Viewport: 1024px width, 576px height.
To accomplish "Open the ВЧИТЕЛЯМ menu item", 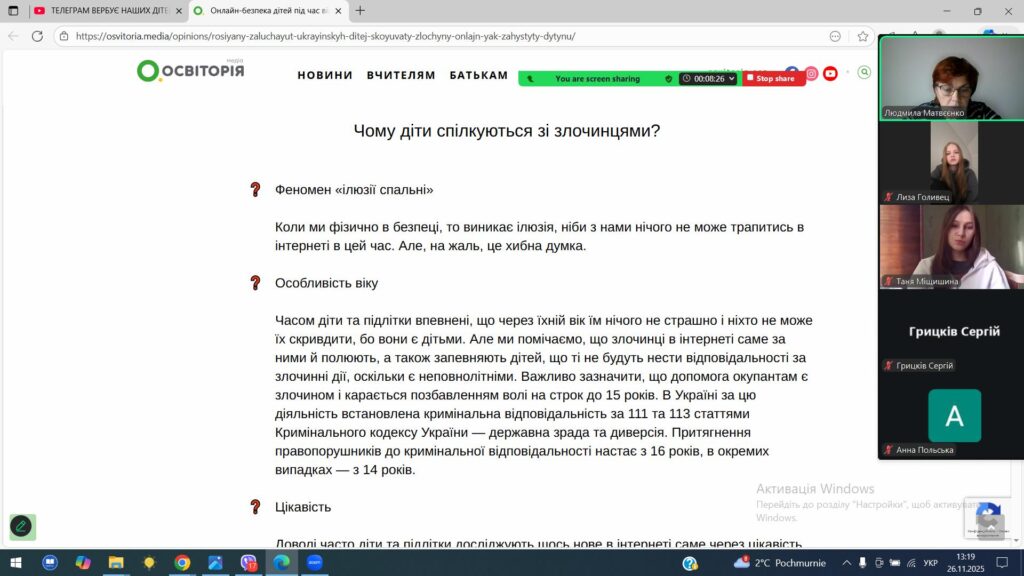I will tap(401, 75).
